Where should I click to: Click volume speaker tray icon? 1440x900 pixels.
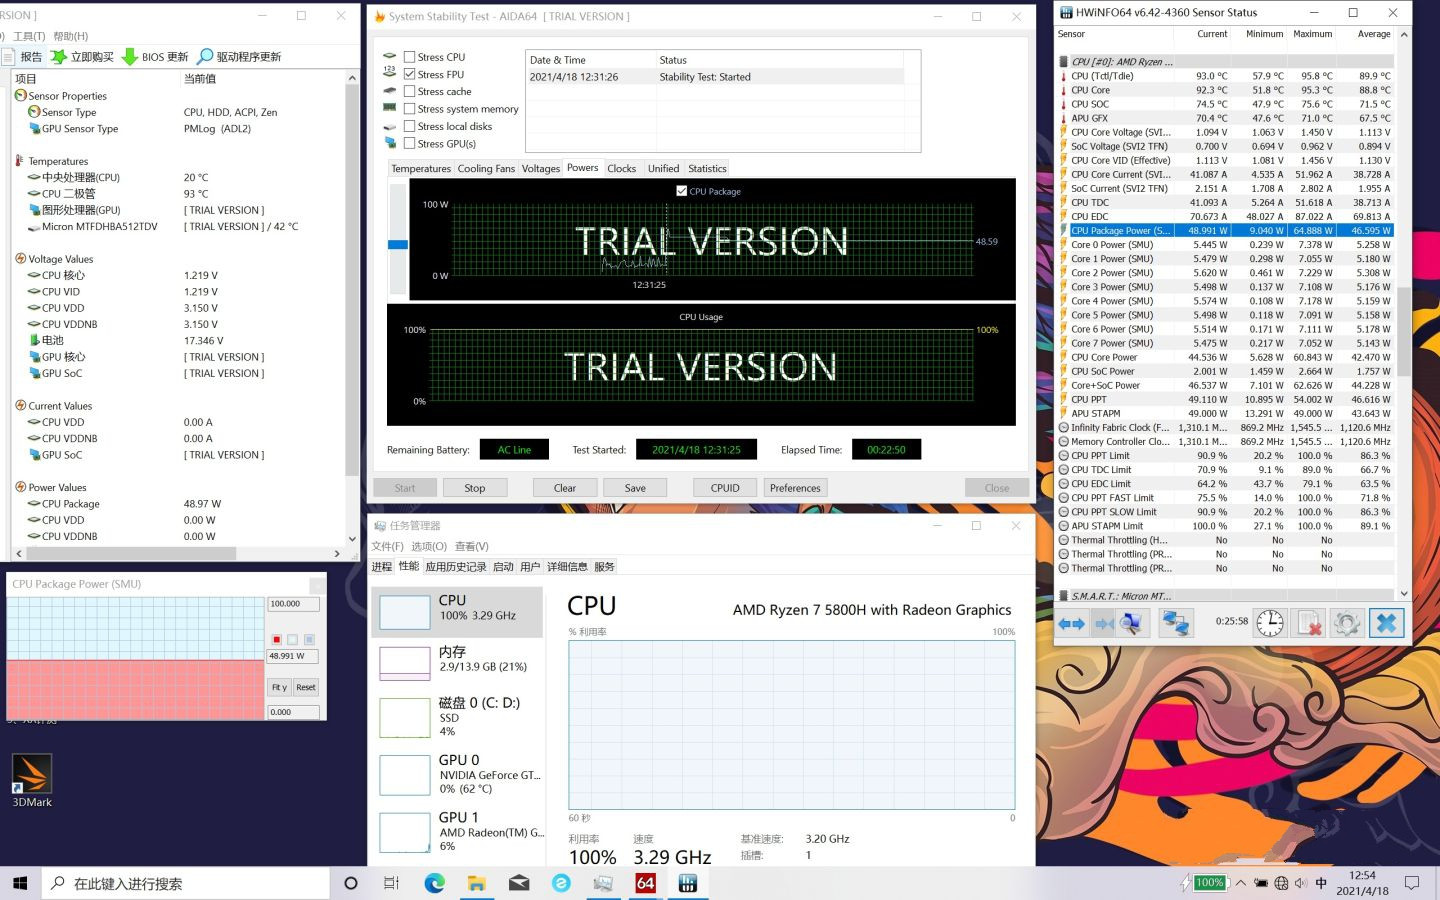click(1301, 883)
